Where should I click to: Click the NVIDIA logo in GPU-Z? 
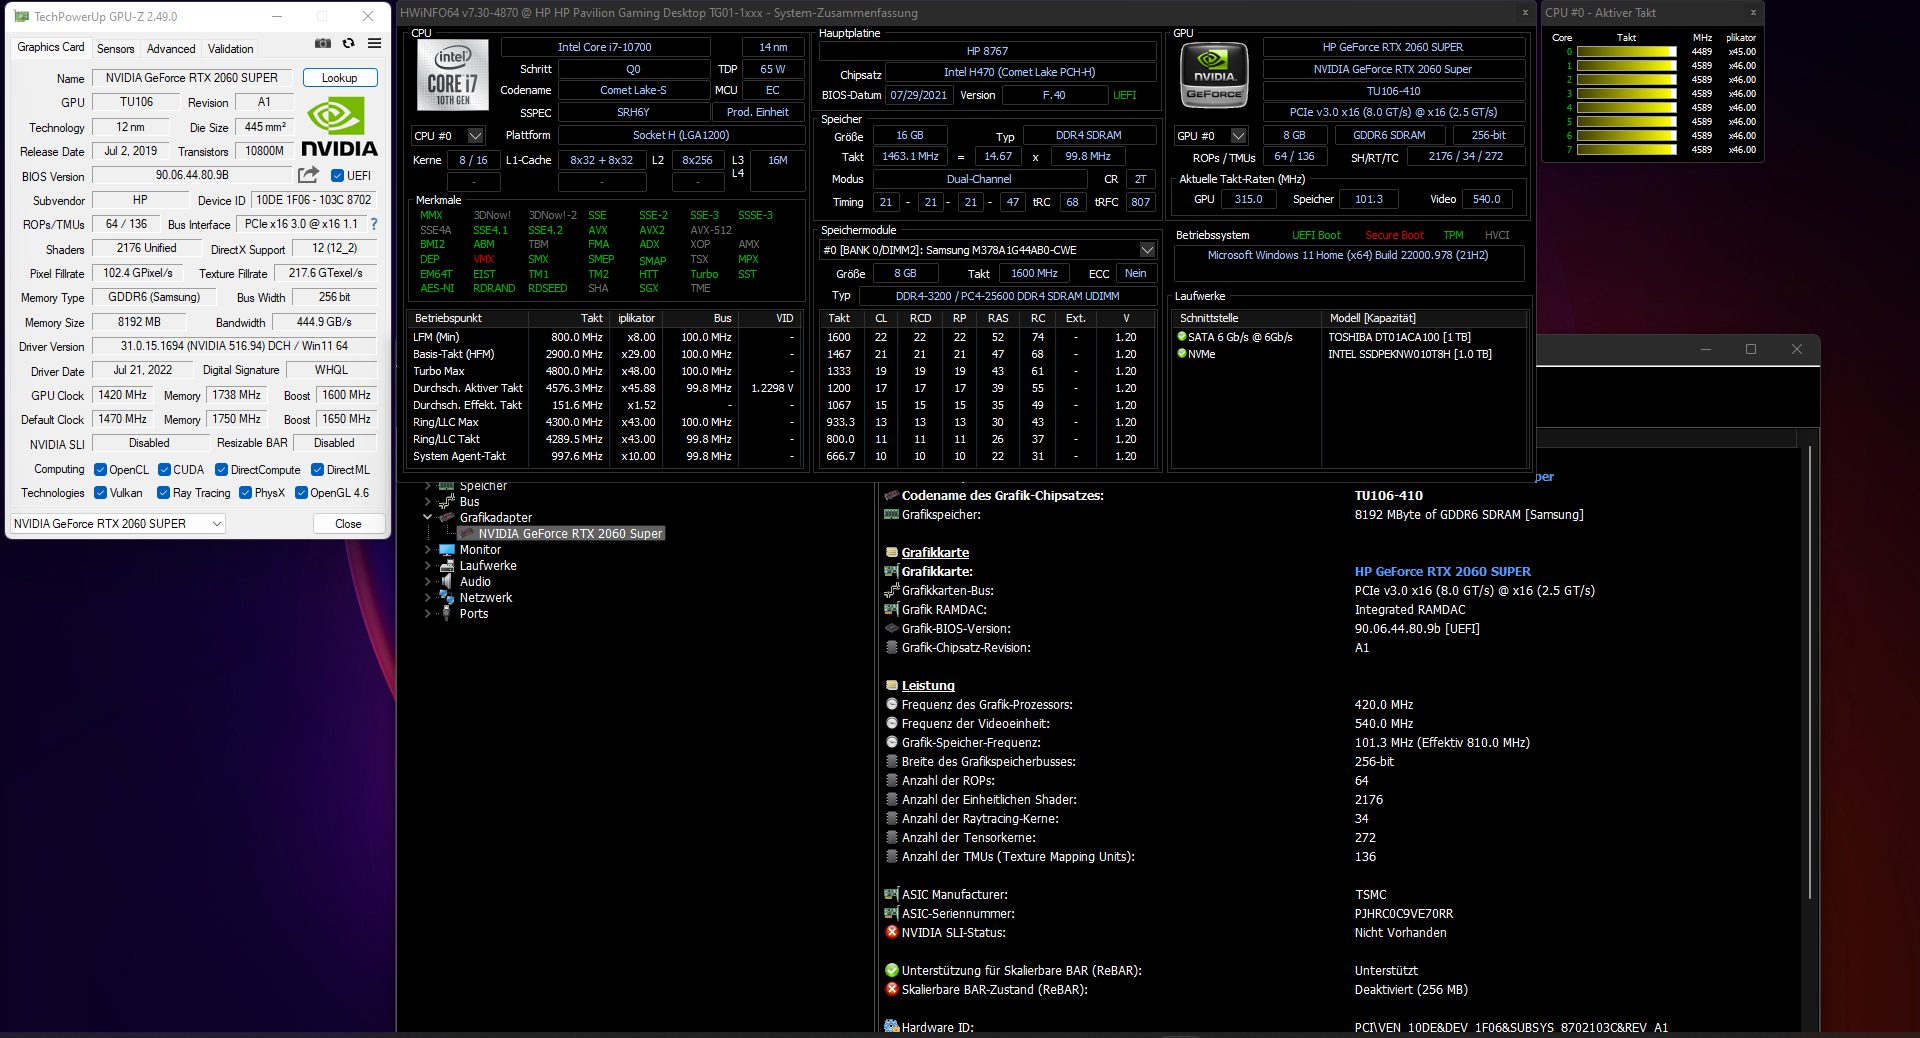pyautogui.click(x=339, y=127)
